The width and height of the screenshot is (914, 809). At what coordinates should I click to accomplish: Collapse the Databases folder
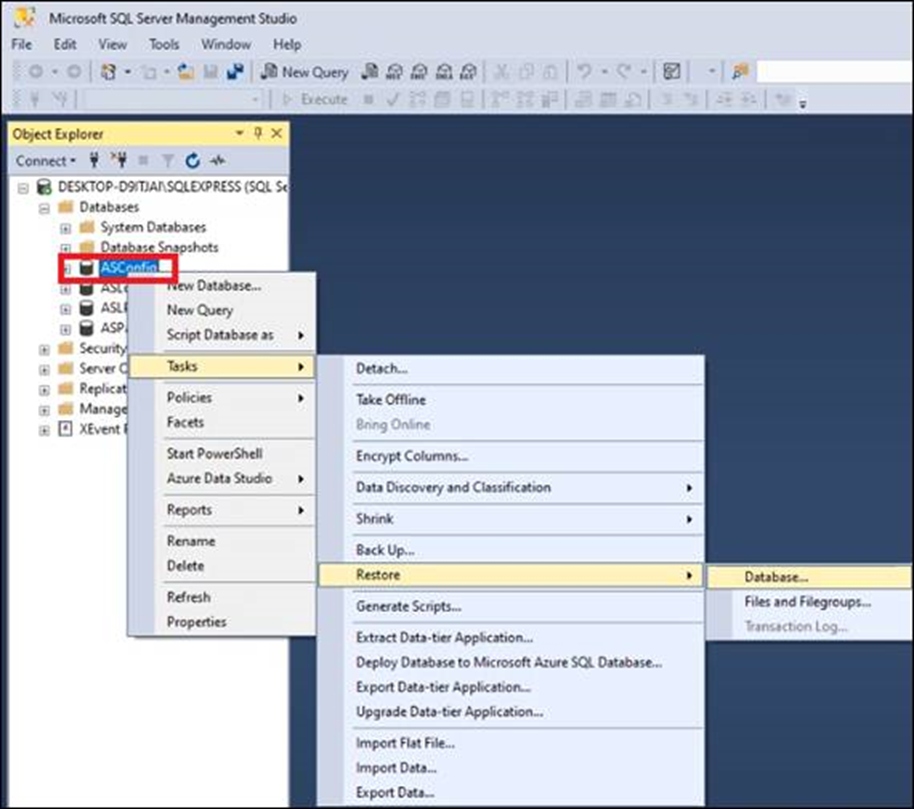44,208
